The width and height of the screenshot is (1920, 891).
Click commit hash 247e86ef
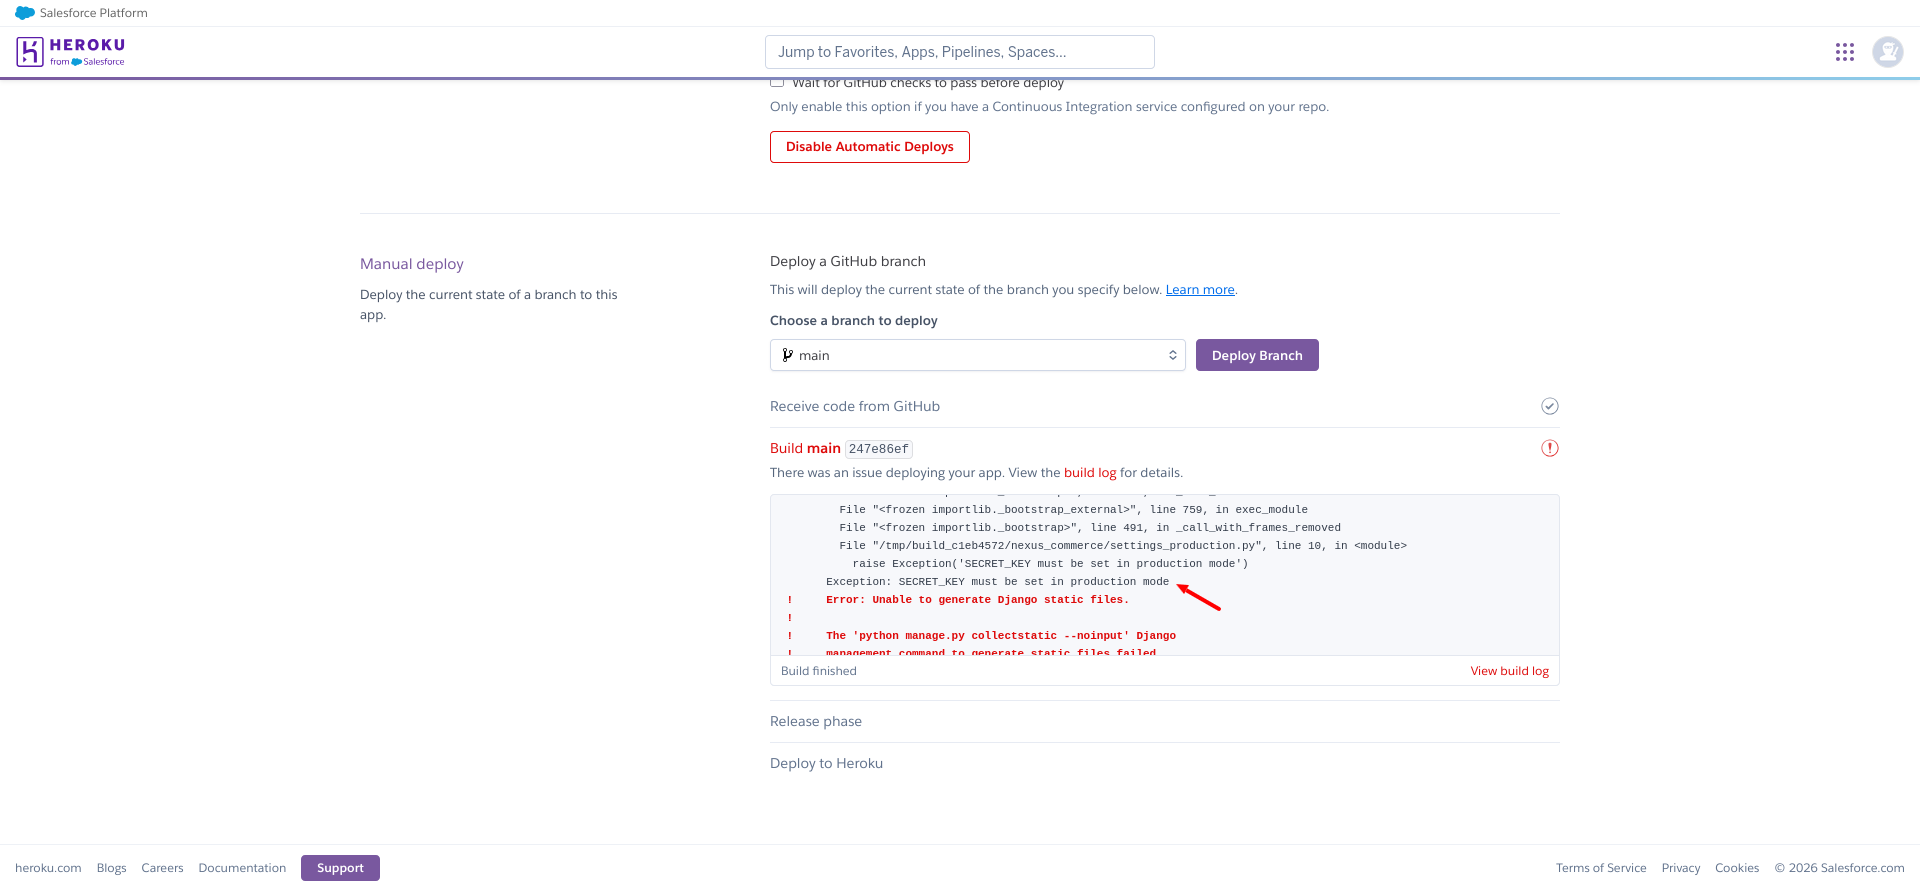879,449
